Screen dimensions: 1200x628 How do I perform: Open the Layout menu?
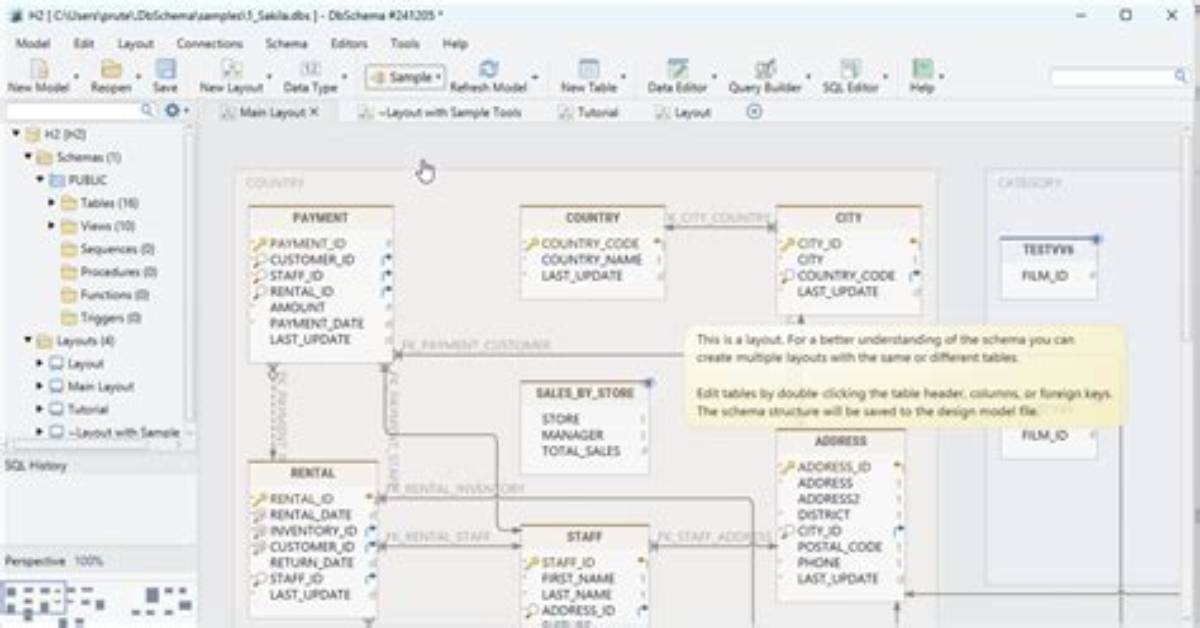pos(136,44)
